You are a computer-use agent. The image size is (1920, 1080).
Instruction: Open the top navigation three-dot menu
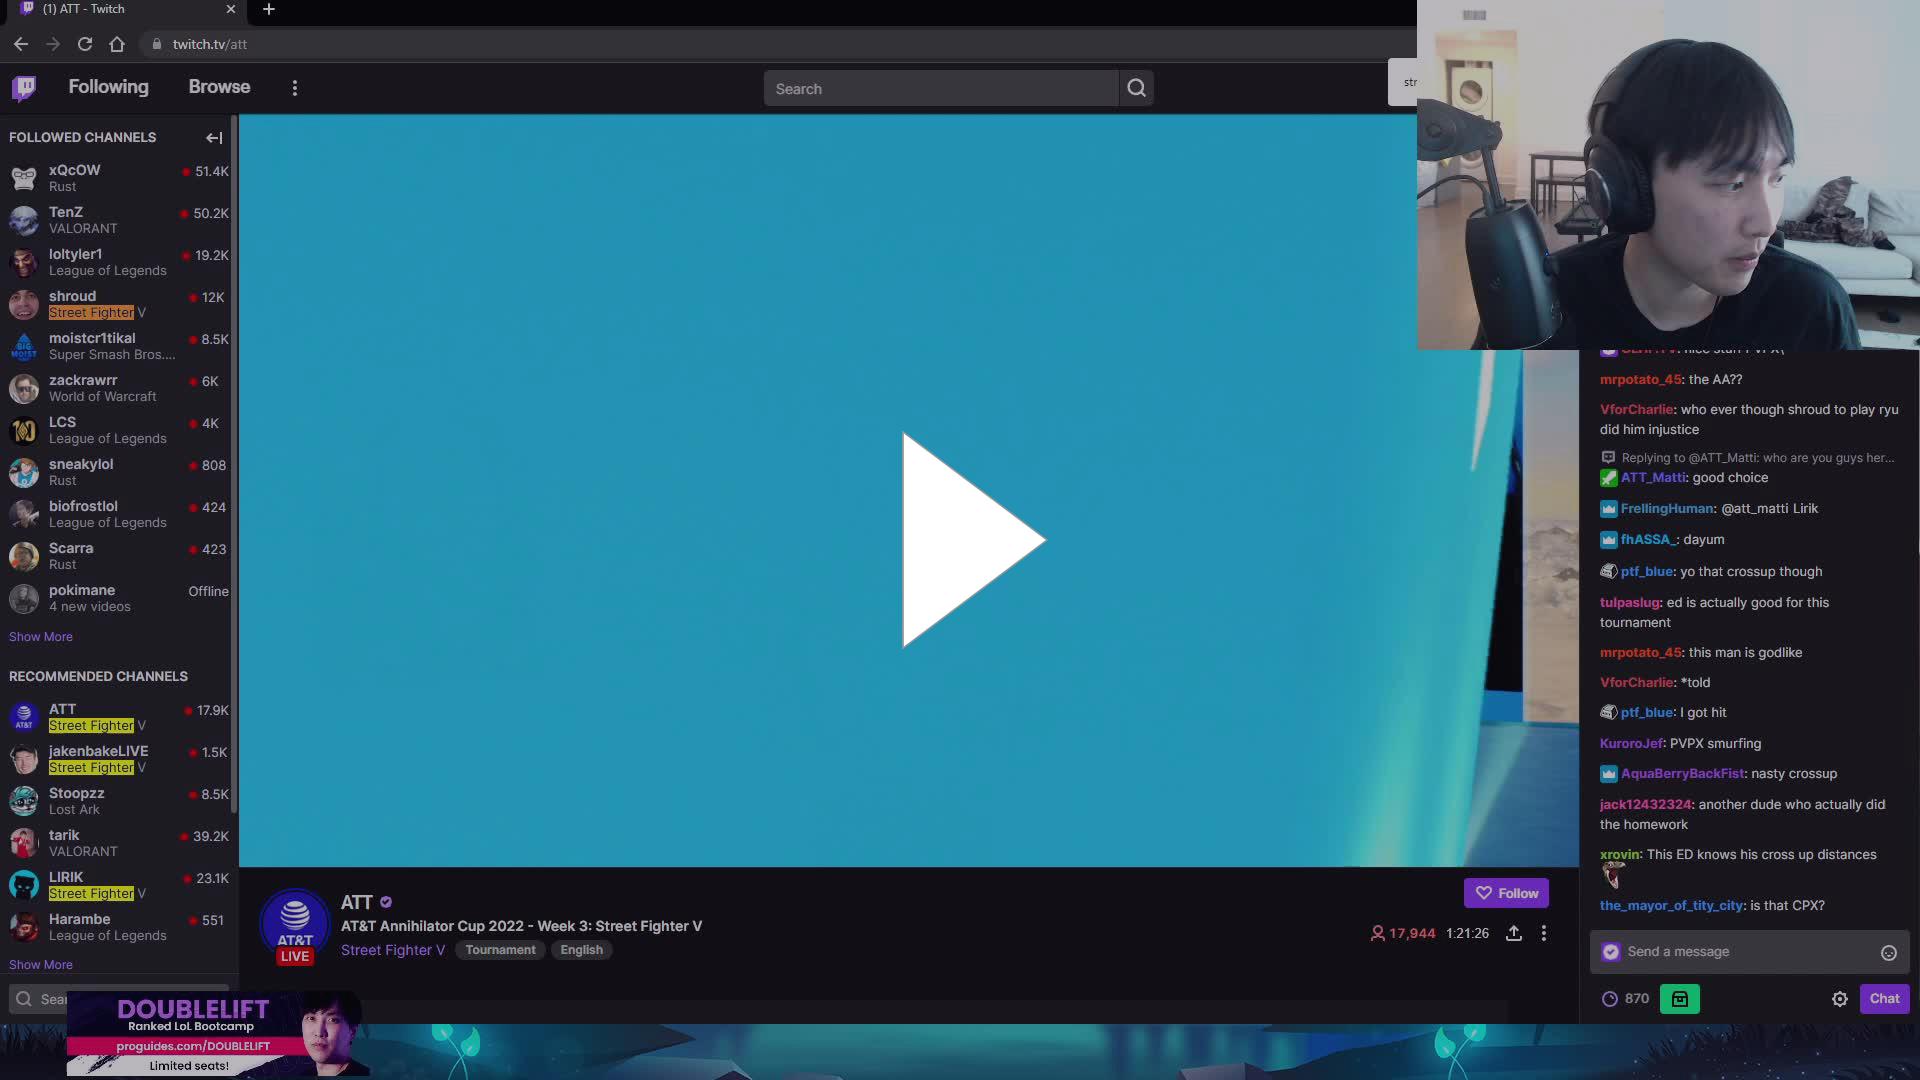click(x=295, y=88)
